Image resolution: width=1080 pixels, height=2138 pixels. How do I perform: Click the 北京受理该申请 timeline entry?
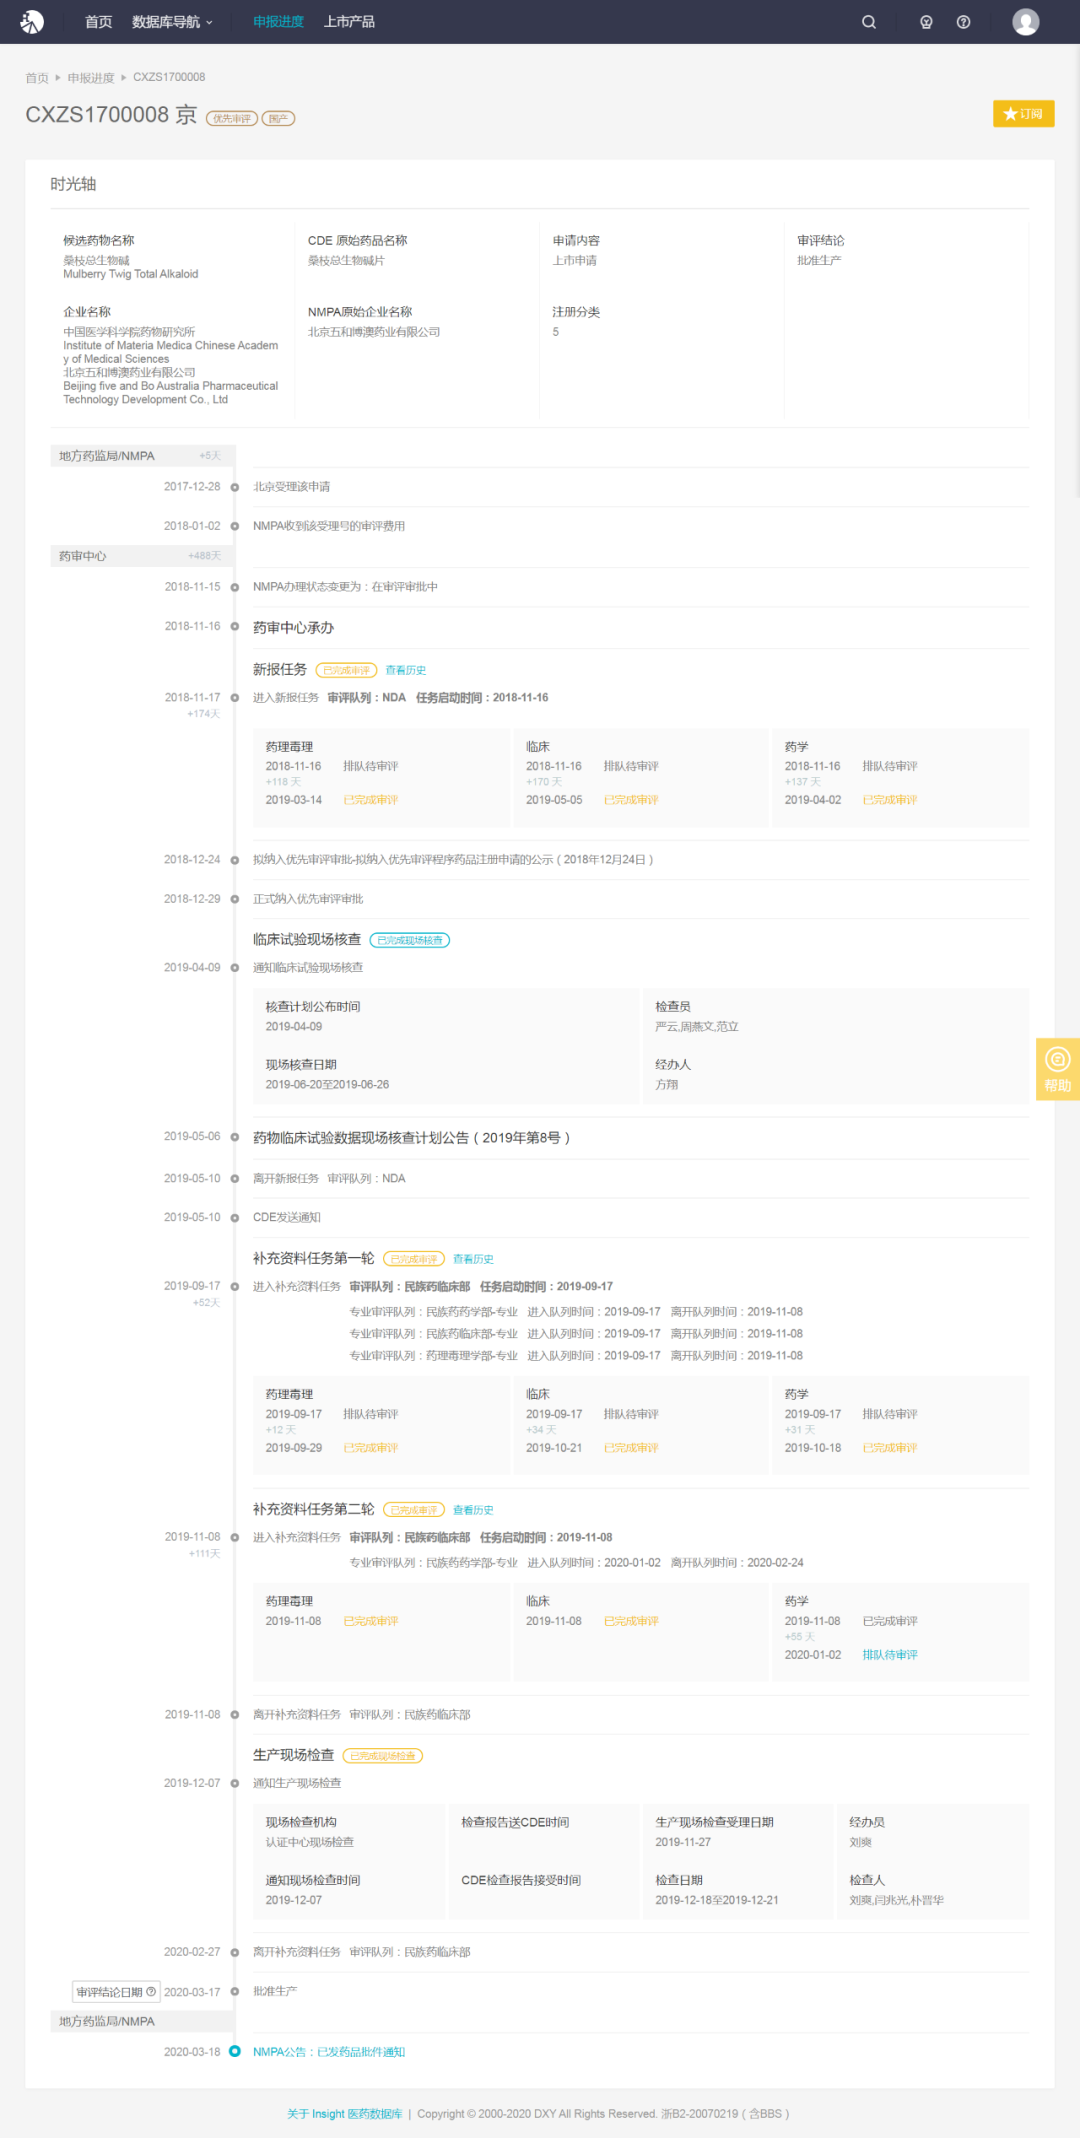click(291, 487)
